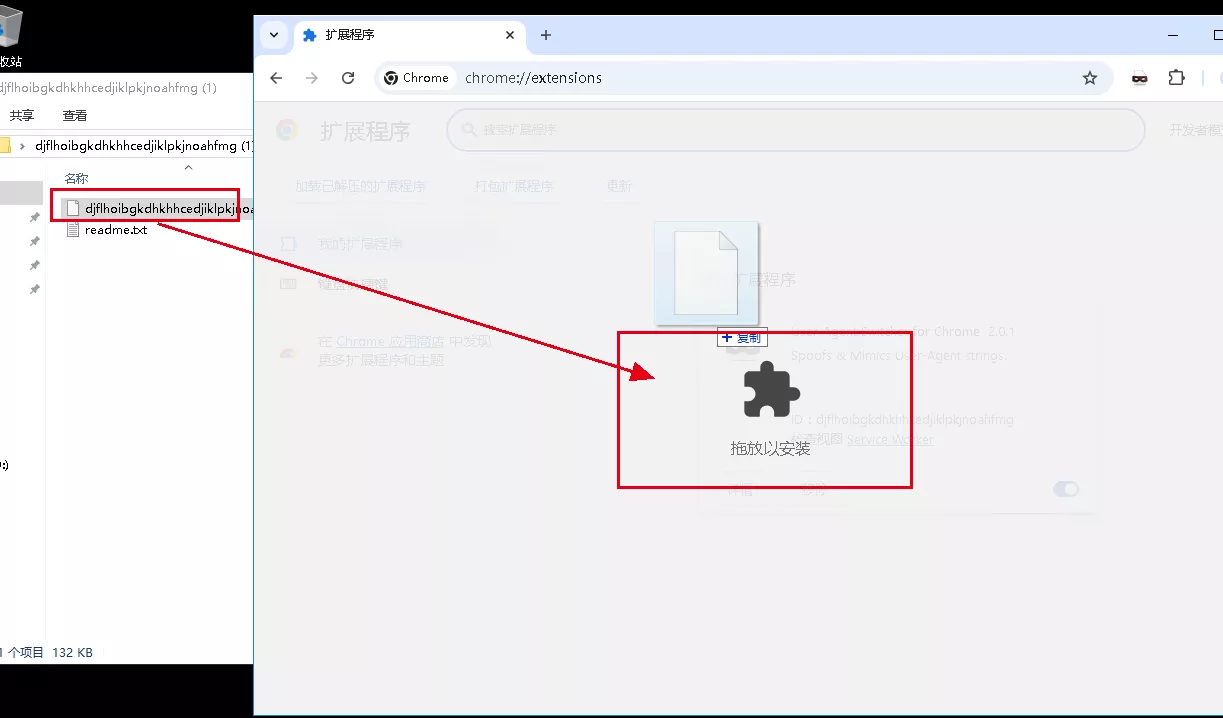Screen dimensions: 1223x718
Task: Close the 扩展程序 tab
Action: 510,35
